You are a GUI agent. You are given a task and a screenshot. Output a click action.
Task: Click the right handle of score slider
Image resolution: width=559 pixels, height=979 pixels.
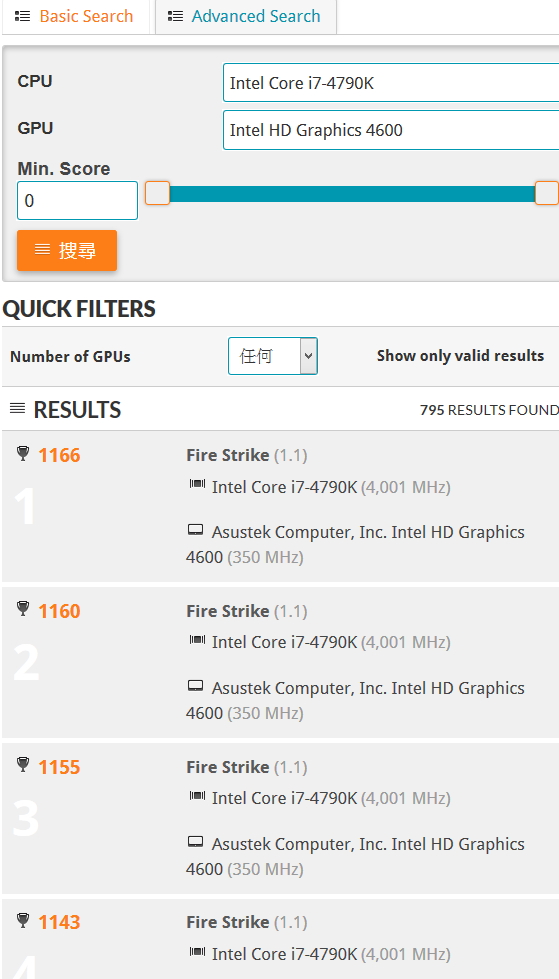point(547,194)
